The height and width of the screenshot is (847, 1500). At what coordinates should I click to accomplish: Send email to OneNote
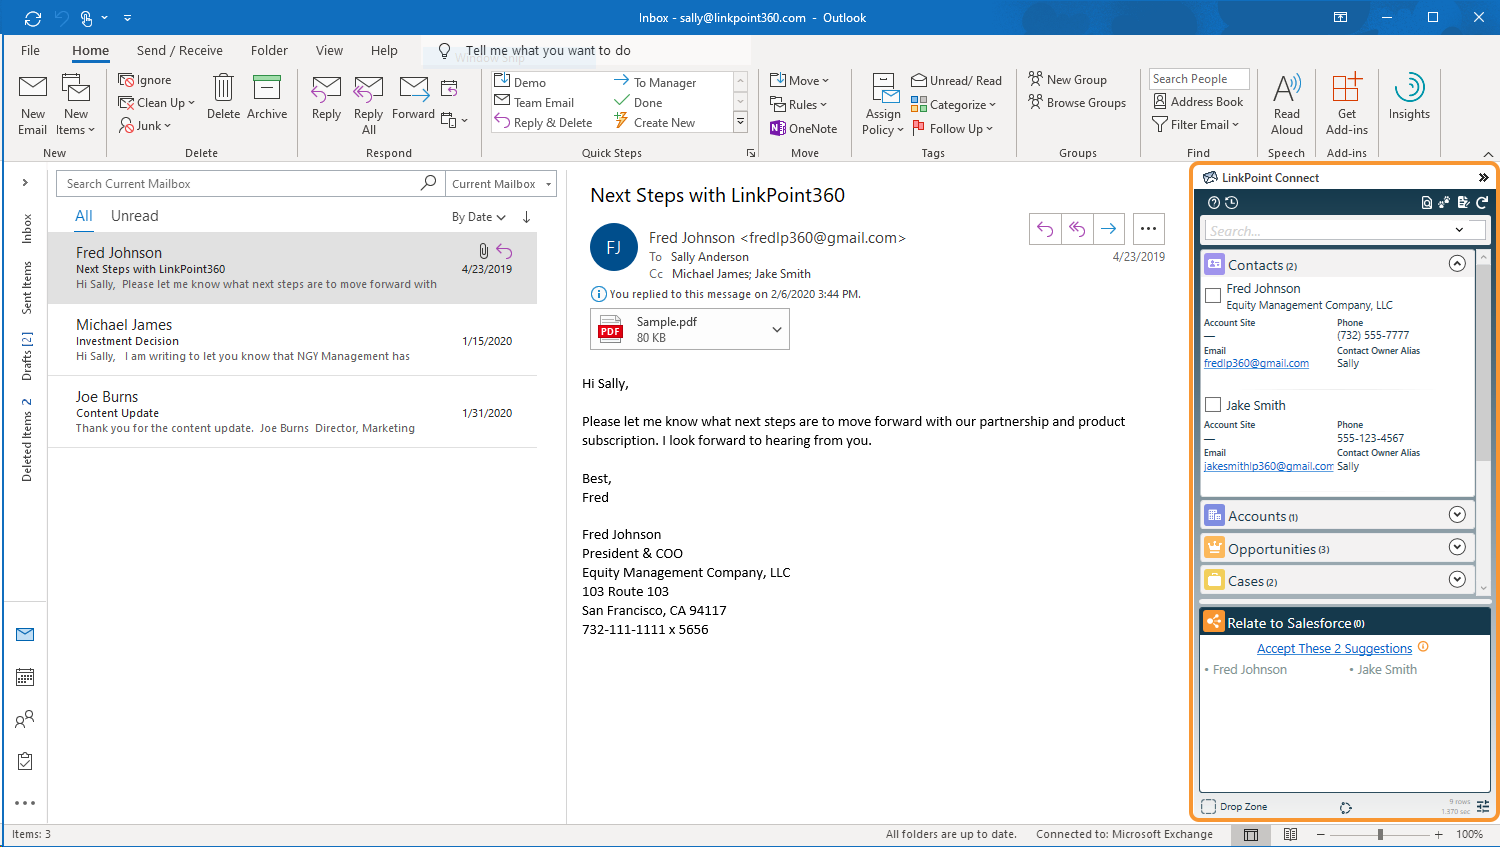tap(803, 129)
